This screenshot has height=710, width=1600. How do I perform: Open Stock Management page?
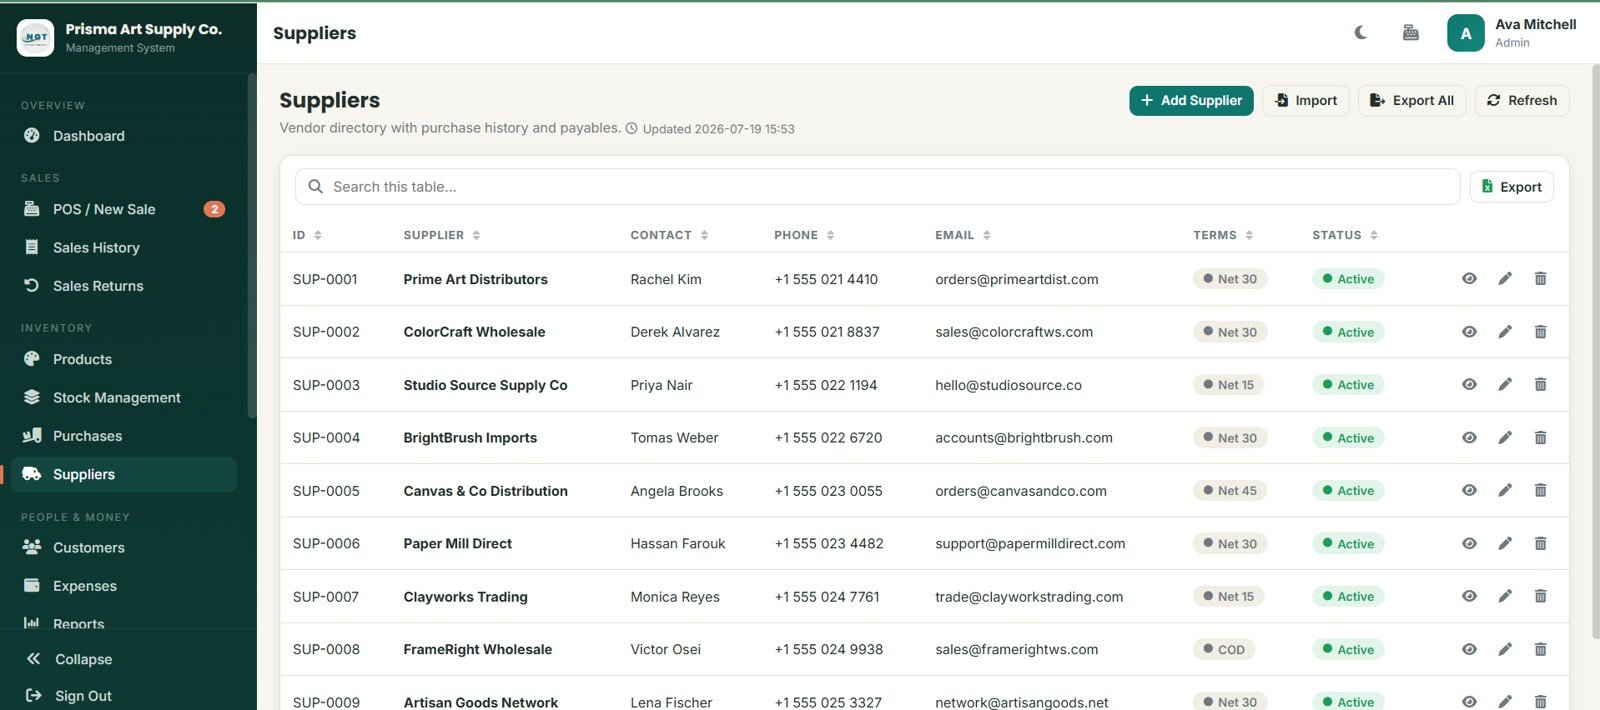pyautogui.click(x=124, y=398)
